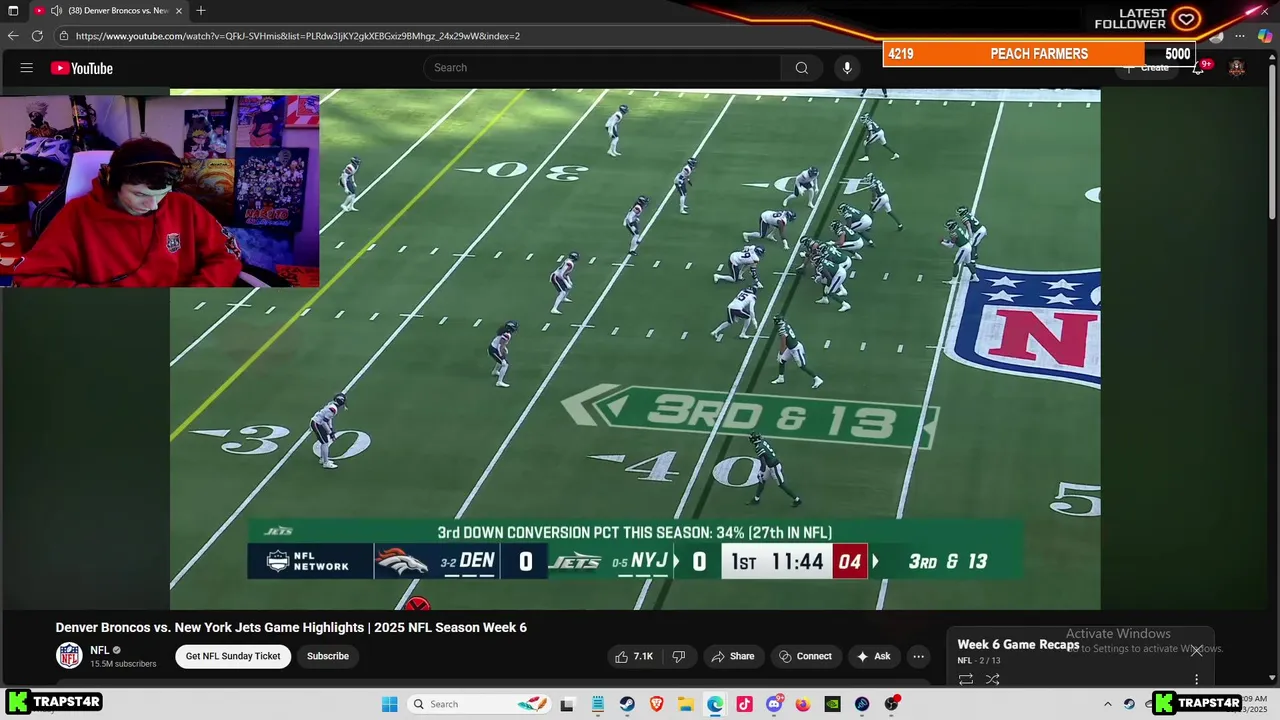Open the YouTube hamburger guide menu
The image size is (1280, 720).
(27, 68)
